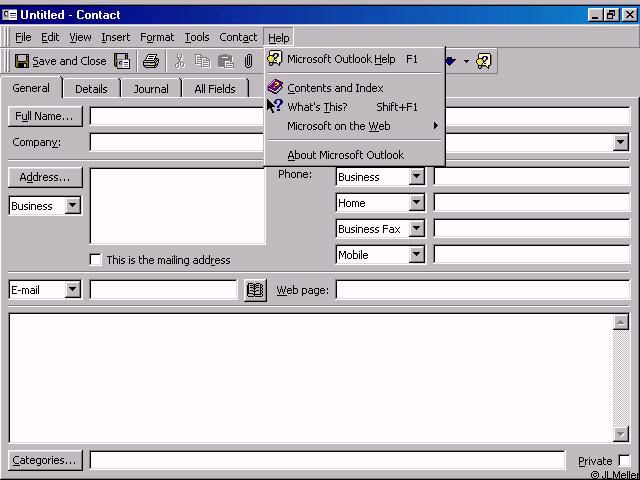Open the Edit menu

click(x=50, y=38)
